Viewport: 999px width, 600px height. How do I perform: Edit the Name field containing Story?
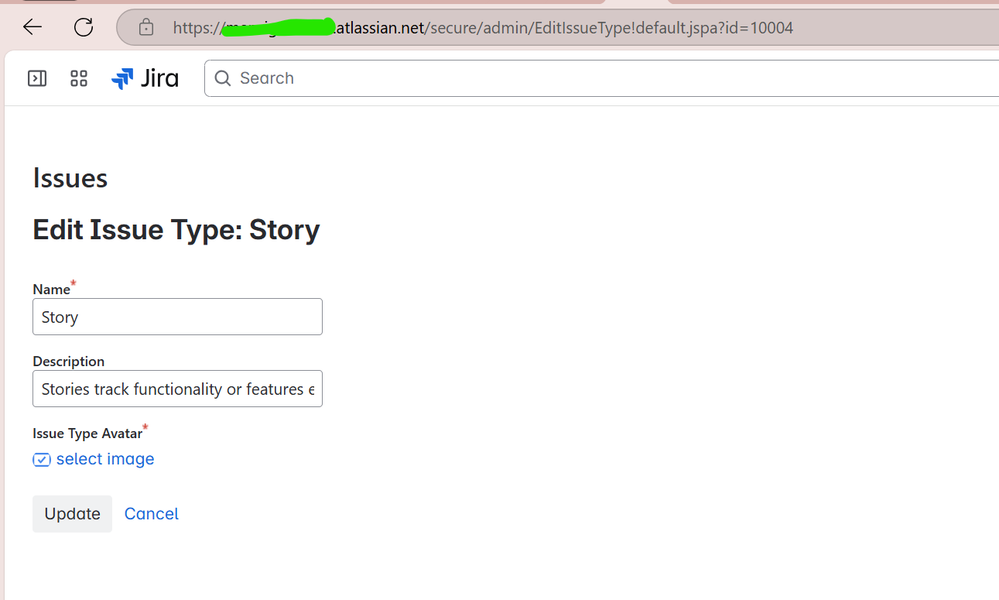coord(177,317)
